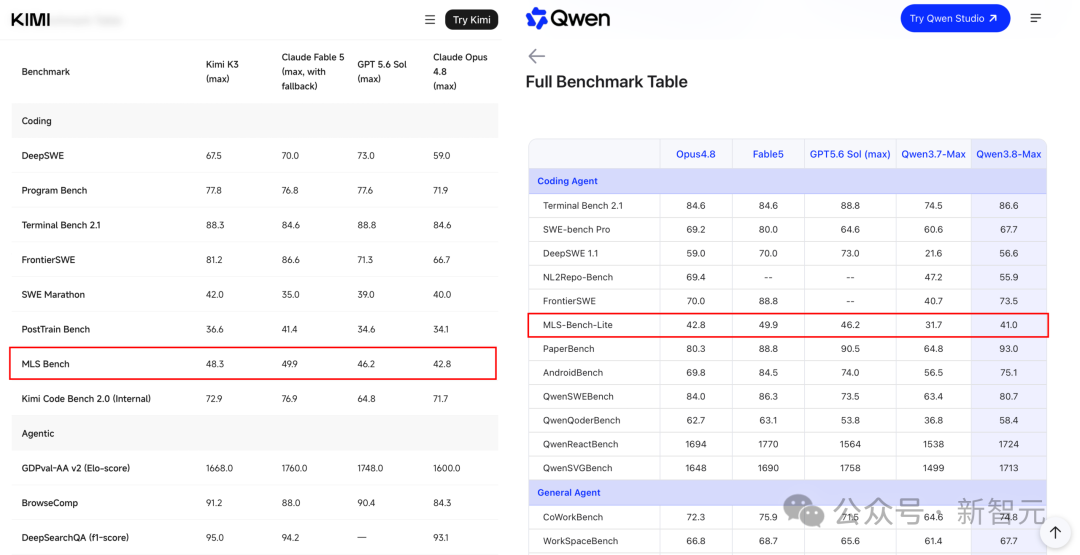This screenshot has width=1080, height=555.
Task: Select the NL2Repo-Bench row label
Action: click(x=578, y=278)
